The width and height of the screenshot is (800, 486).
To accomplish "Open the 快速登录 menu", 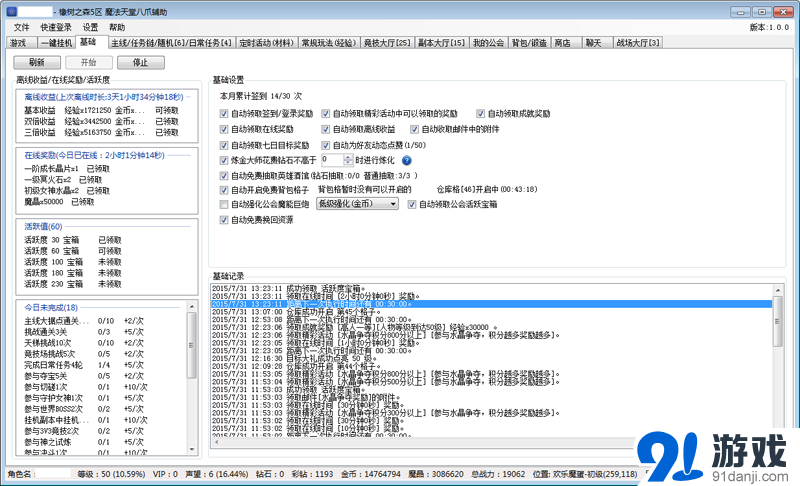I will 56,28.
